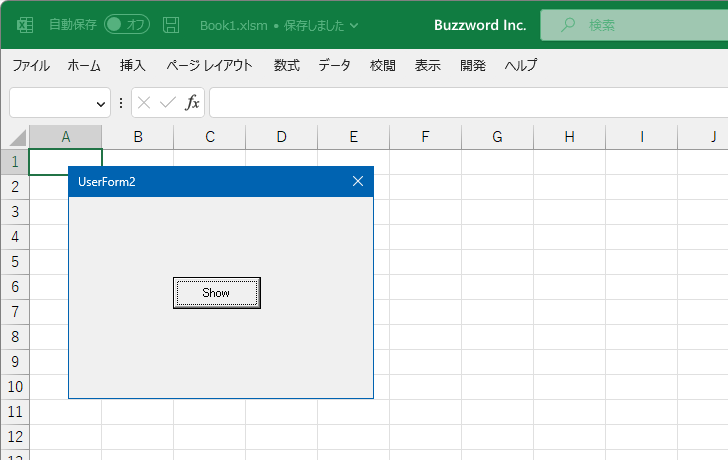This screenshot has height=460, width=728.
Task: Open the ファイル menu tab
Action: pos(31,65)
